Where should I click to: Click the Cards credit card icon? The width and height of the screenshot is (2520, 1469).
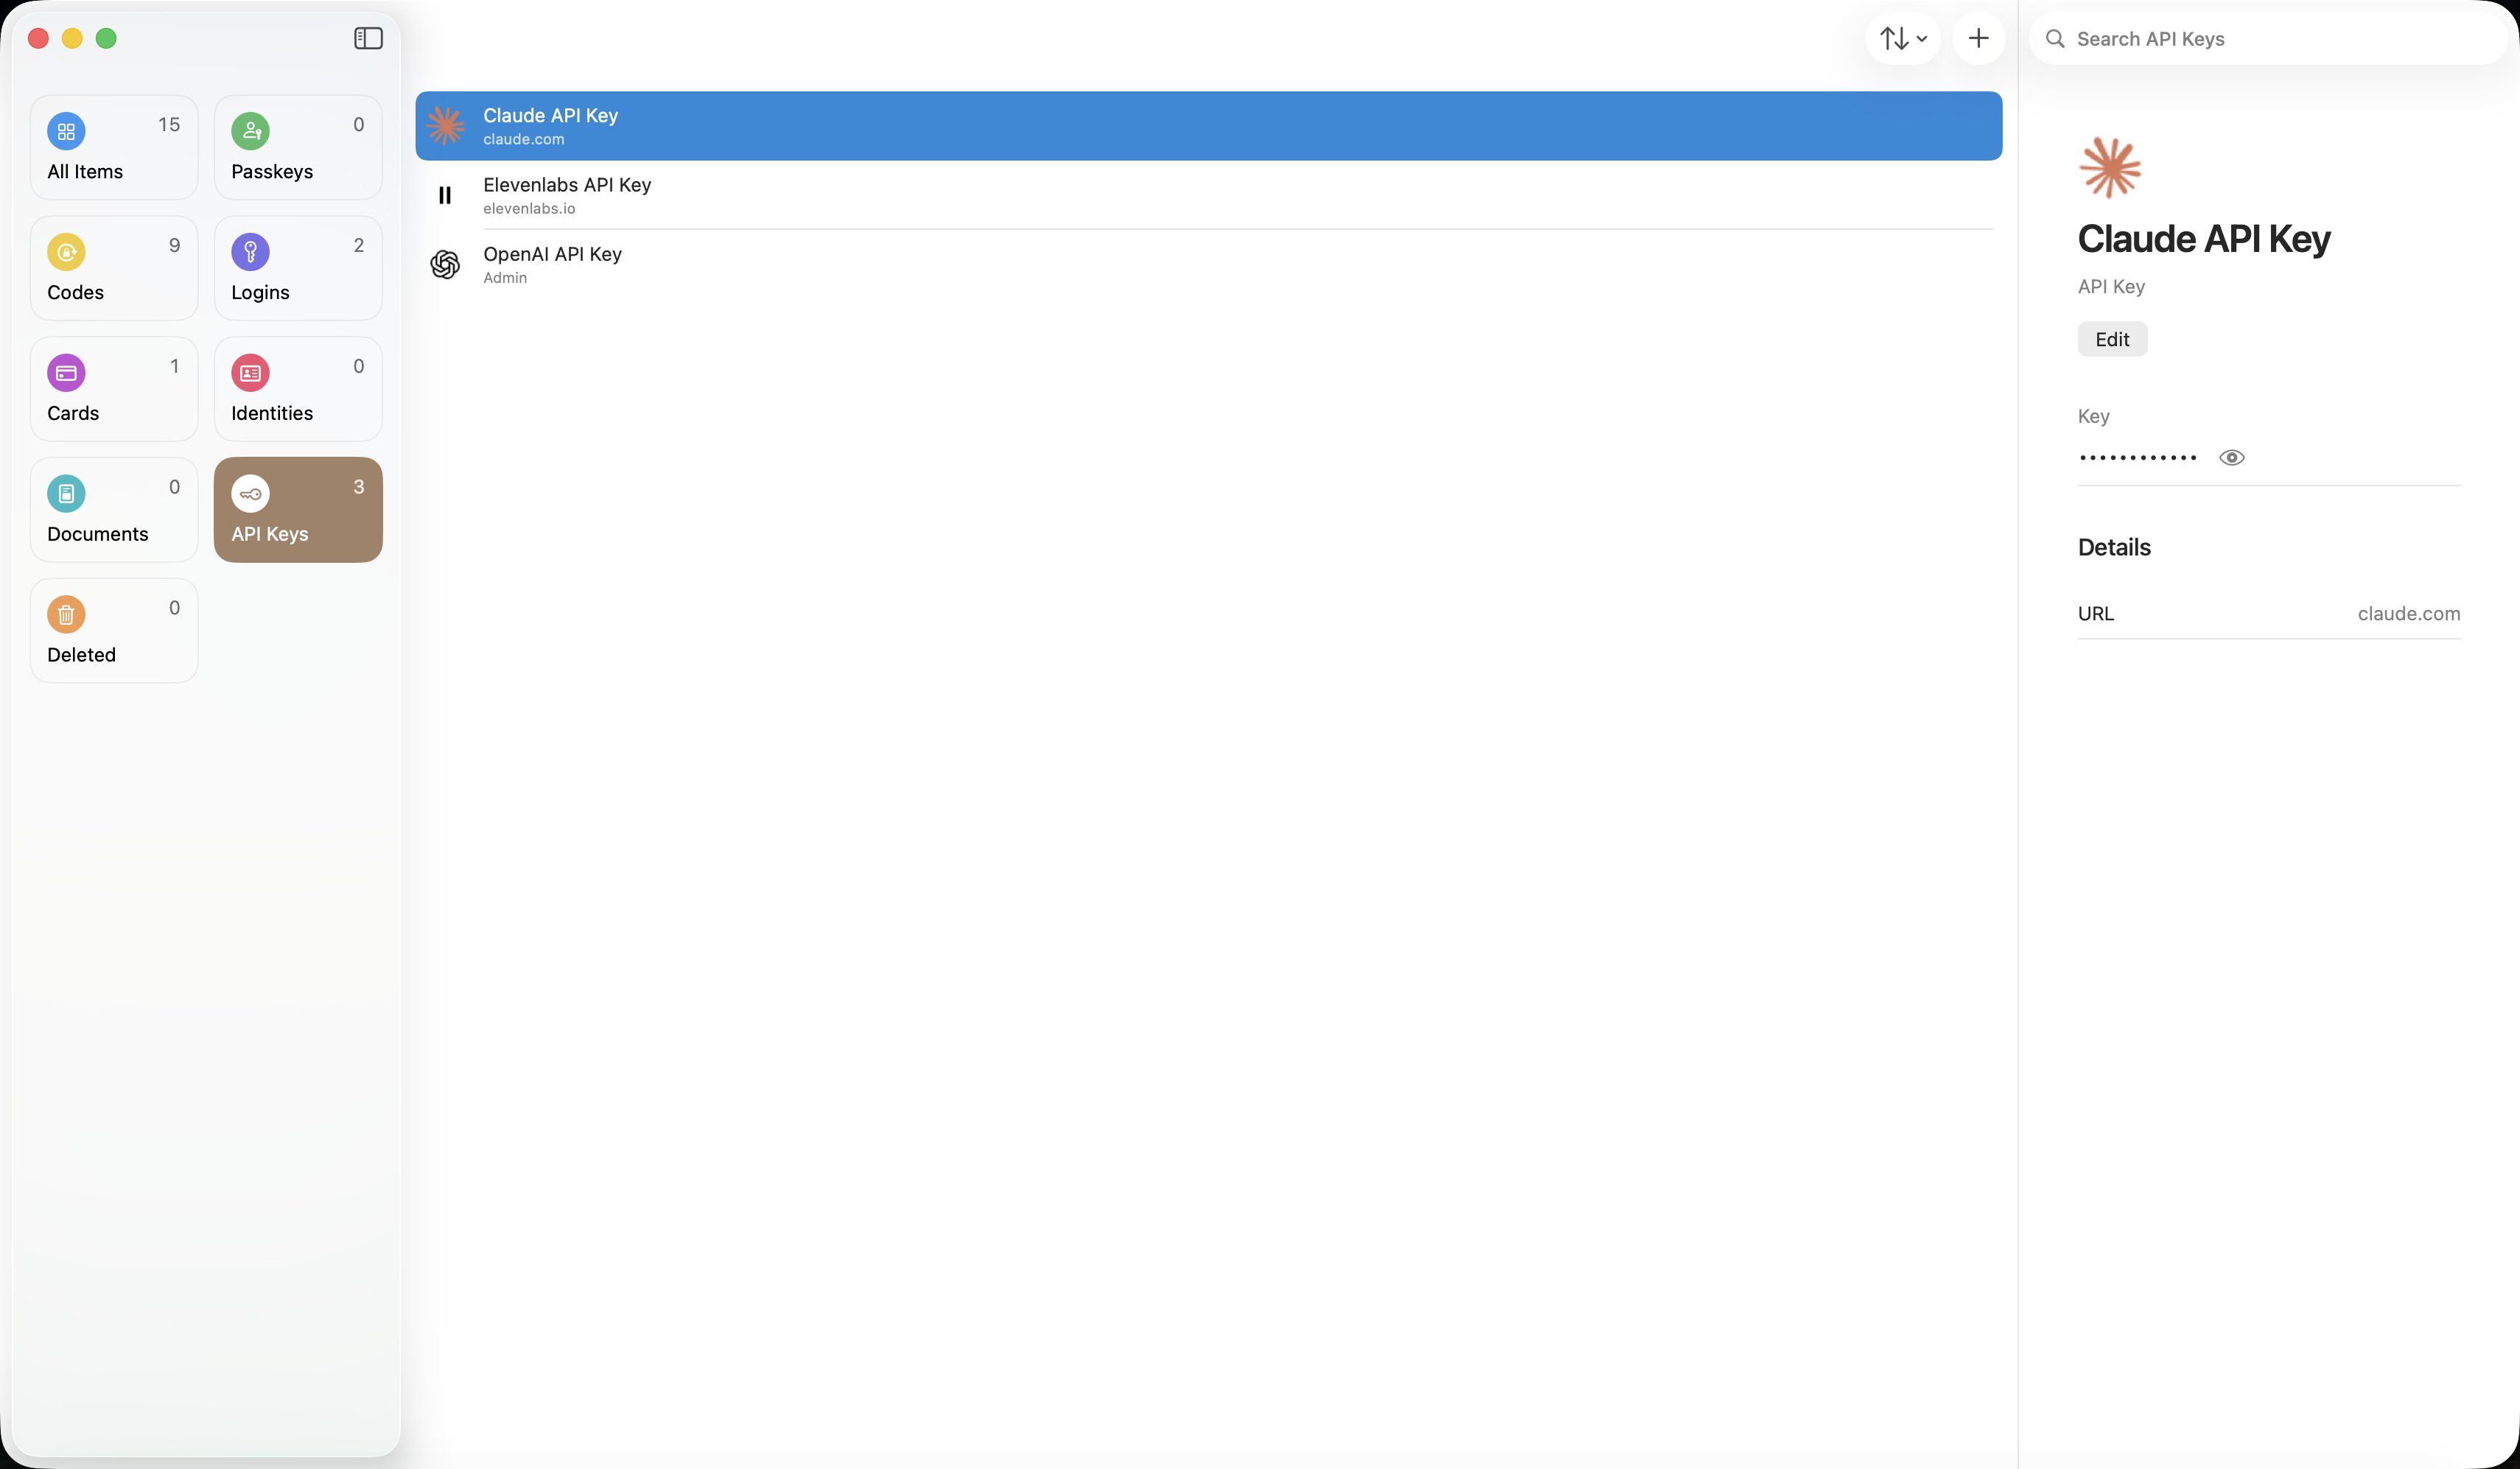66,373
